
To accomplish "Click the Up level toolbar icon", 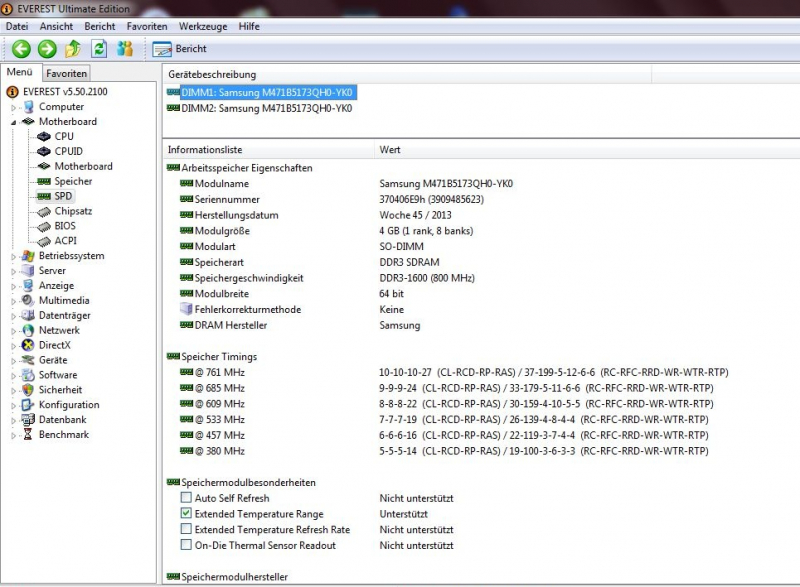I will pyautogui.click(x=73, y=49).
